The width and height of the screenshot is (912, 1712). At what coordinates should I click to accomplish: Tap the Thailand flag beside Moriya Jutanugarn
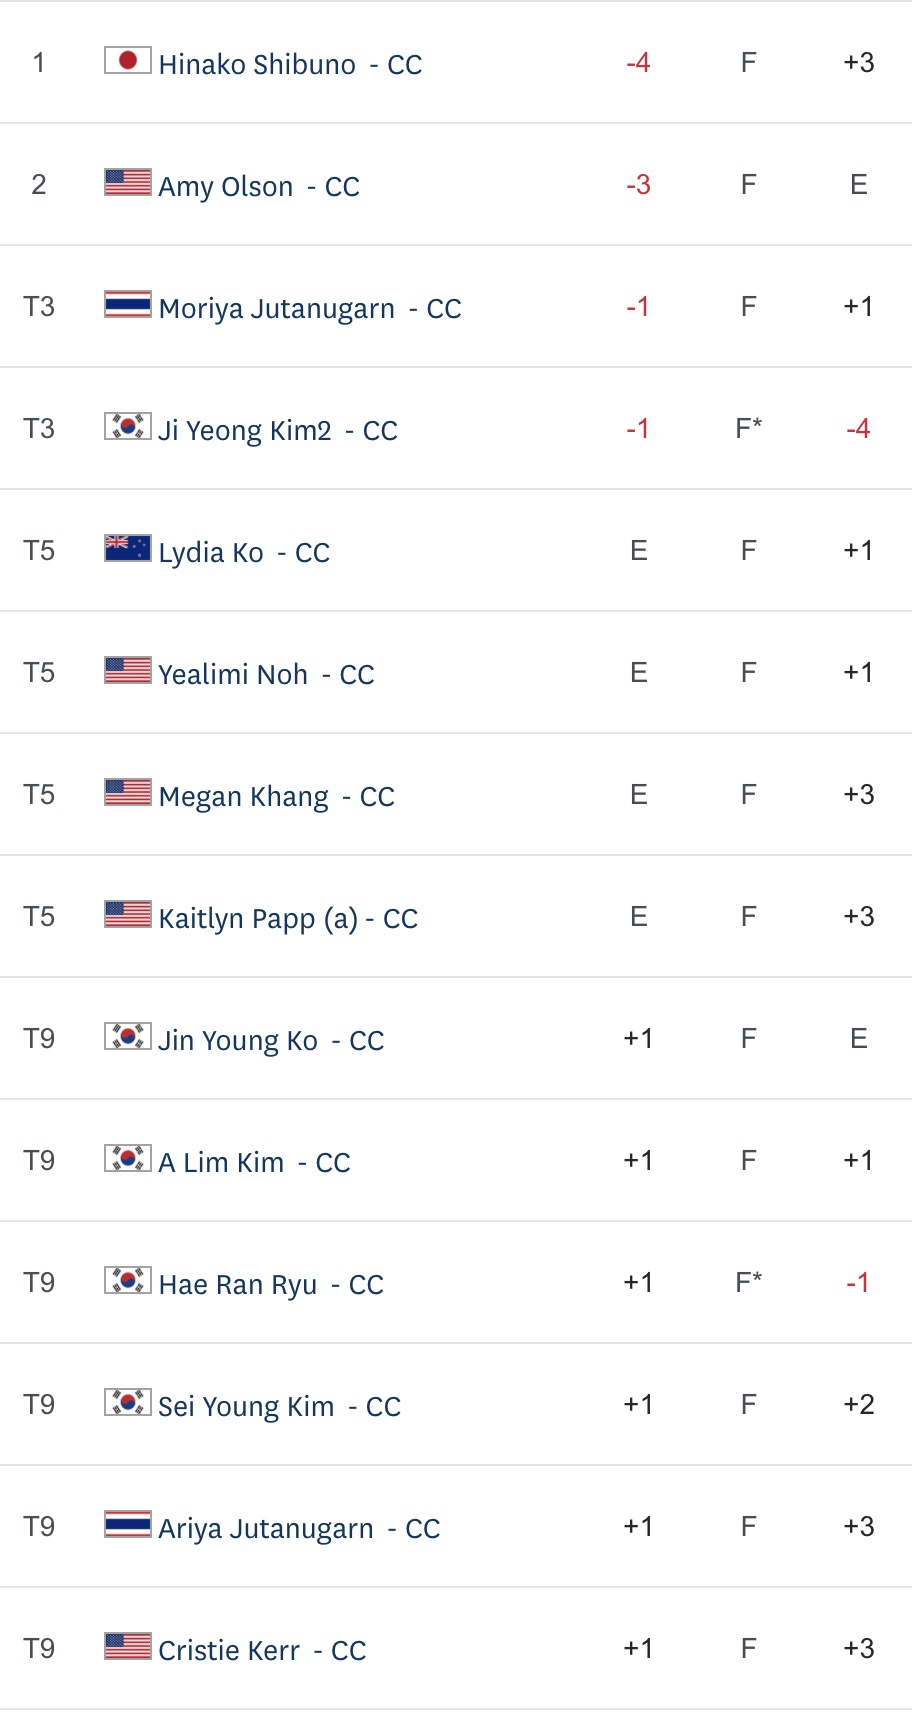click(128, 305)
